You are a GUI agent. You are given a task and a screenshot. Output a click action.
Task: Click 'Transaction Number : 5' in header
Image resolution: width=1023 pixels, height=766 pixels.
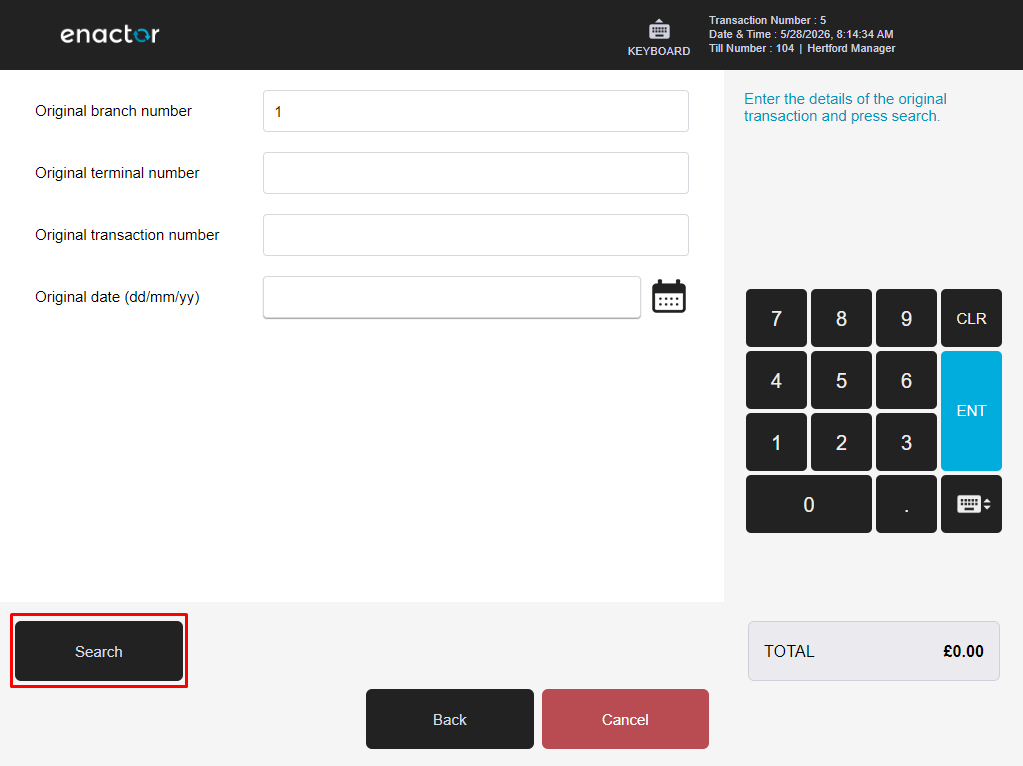pos(767,20)
